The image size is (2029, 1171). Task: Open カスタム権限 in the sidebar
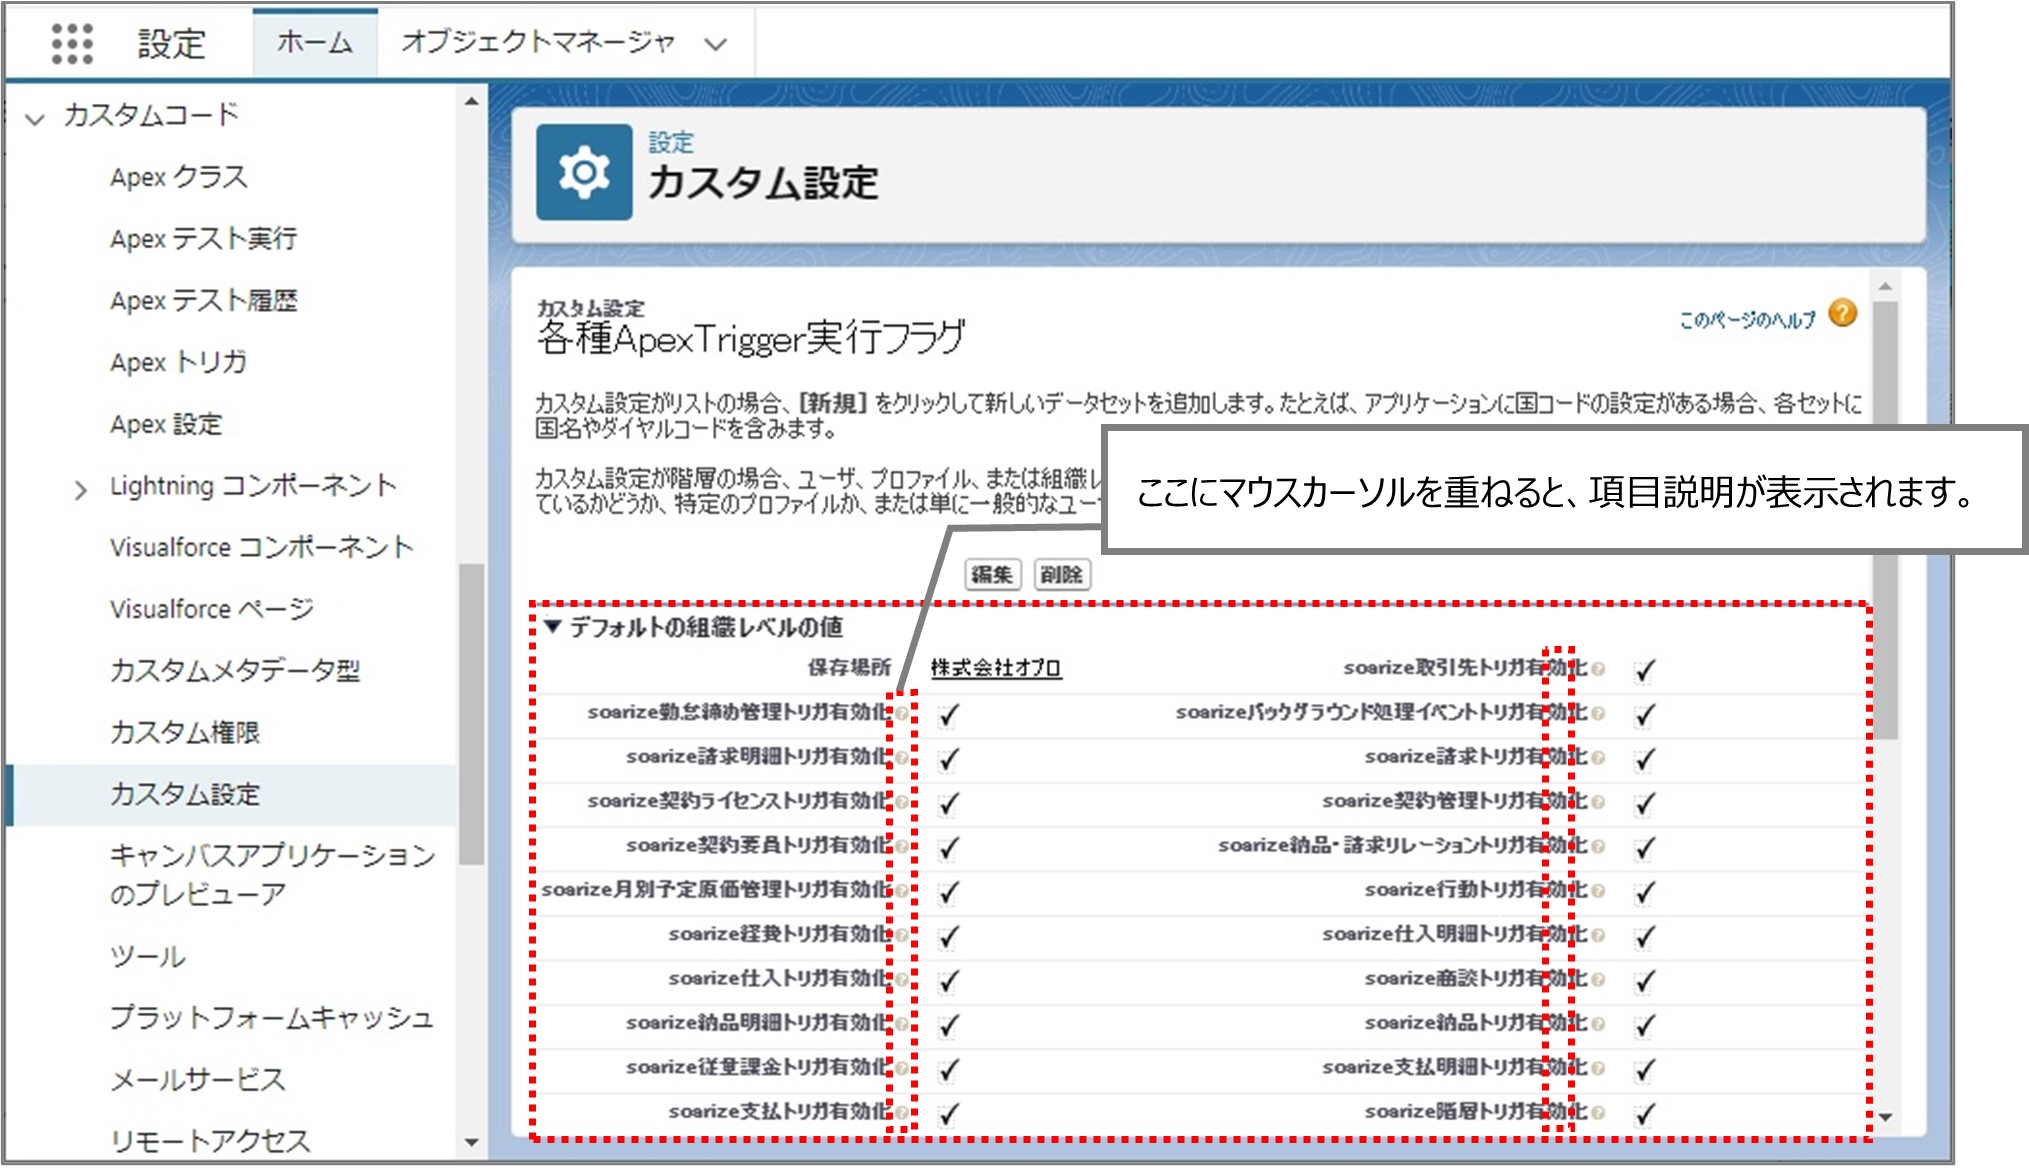tap(185, 732)
